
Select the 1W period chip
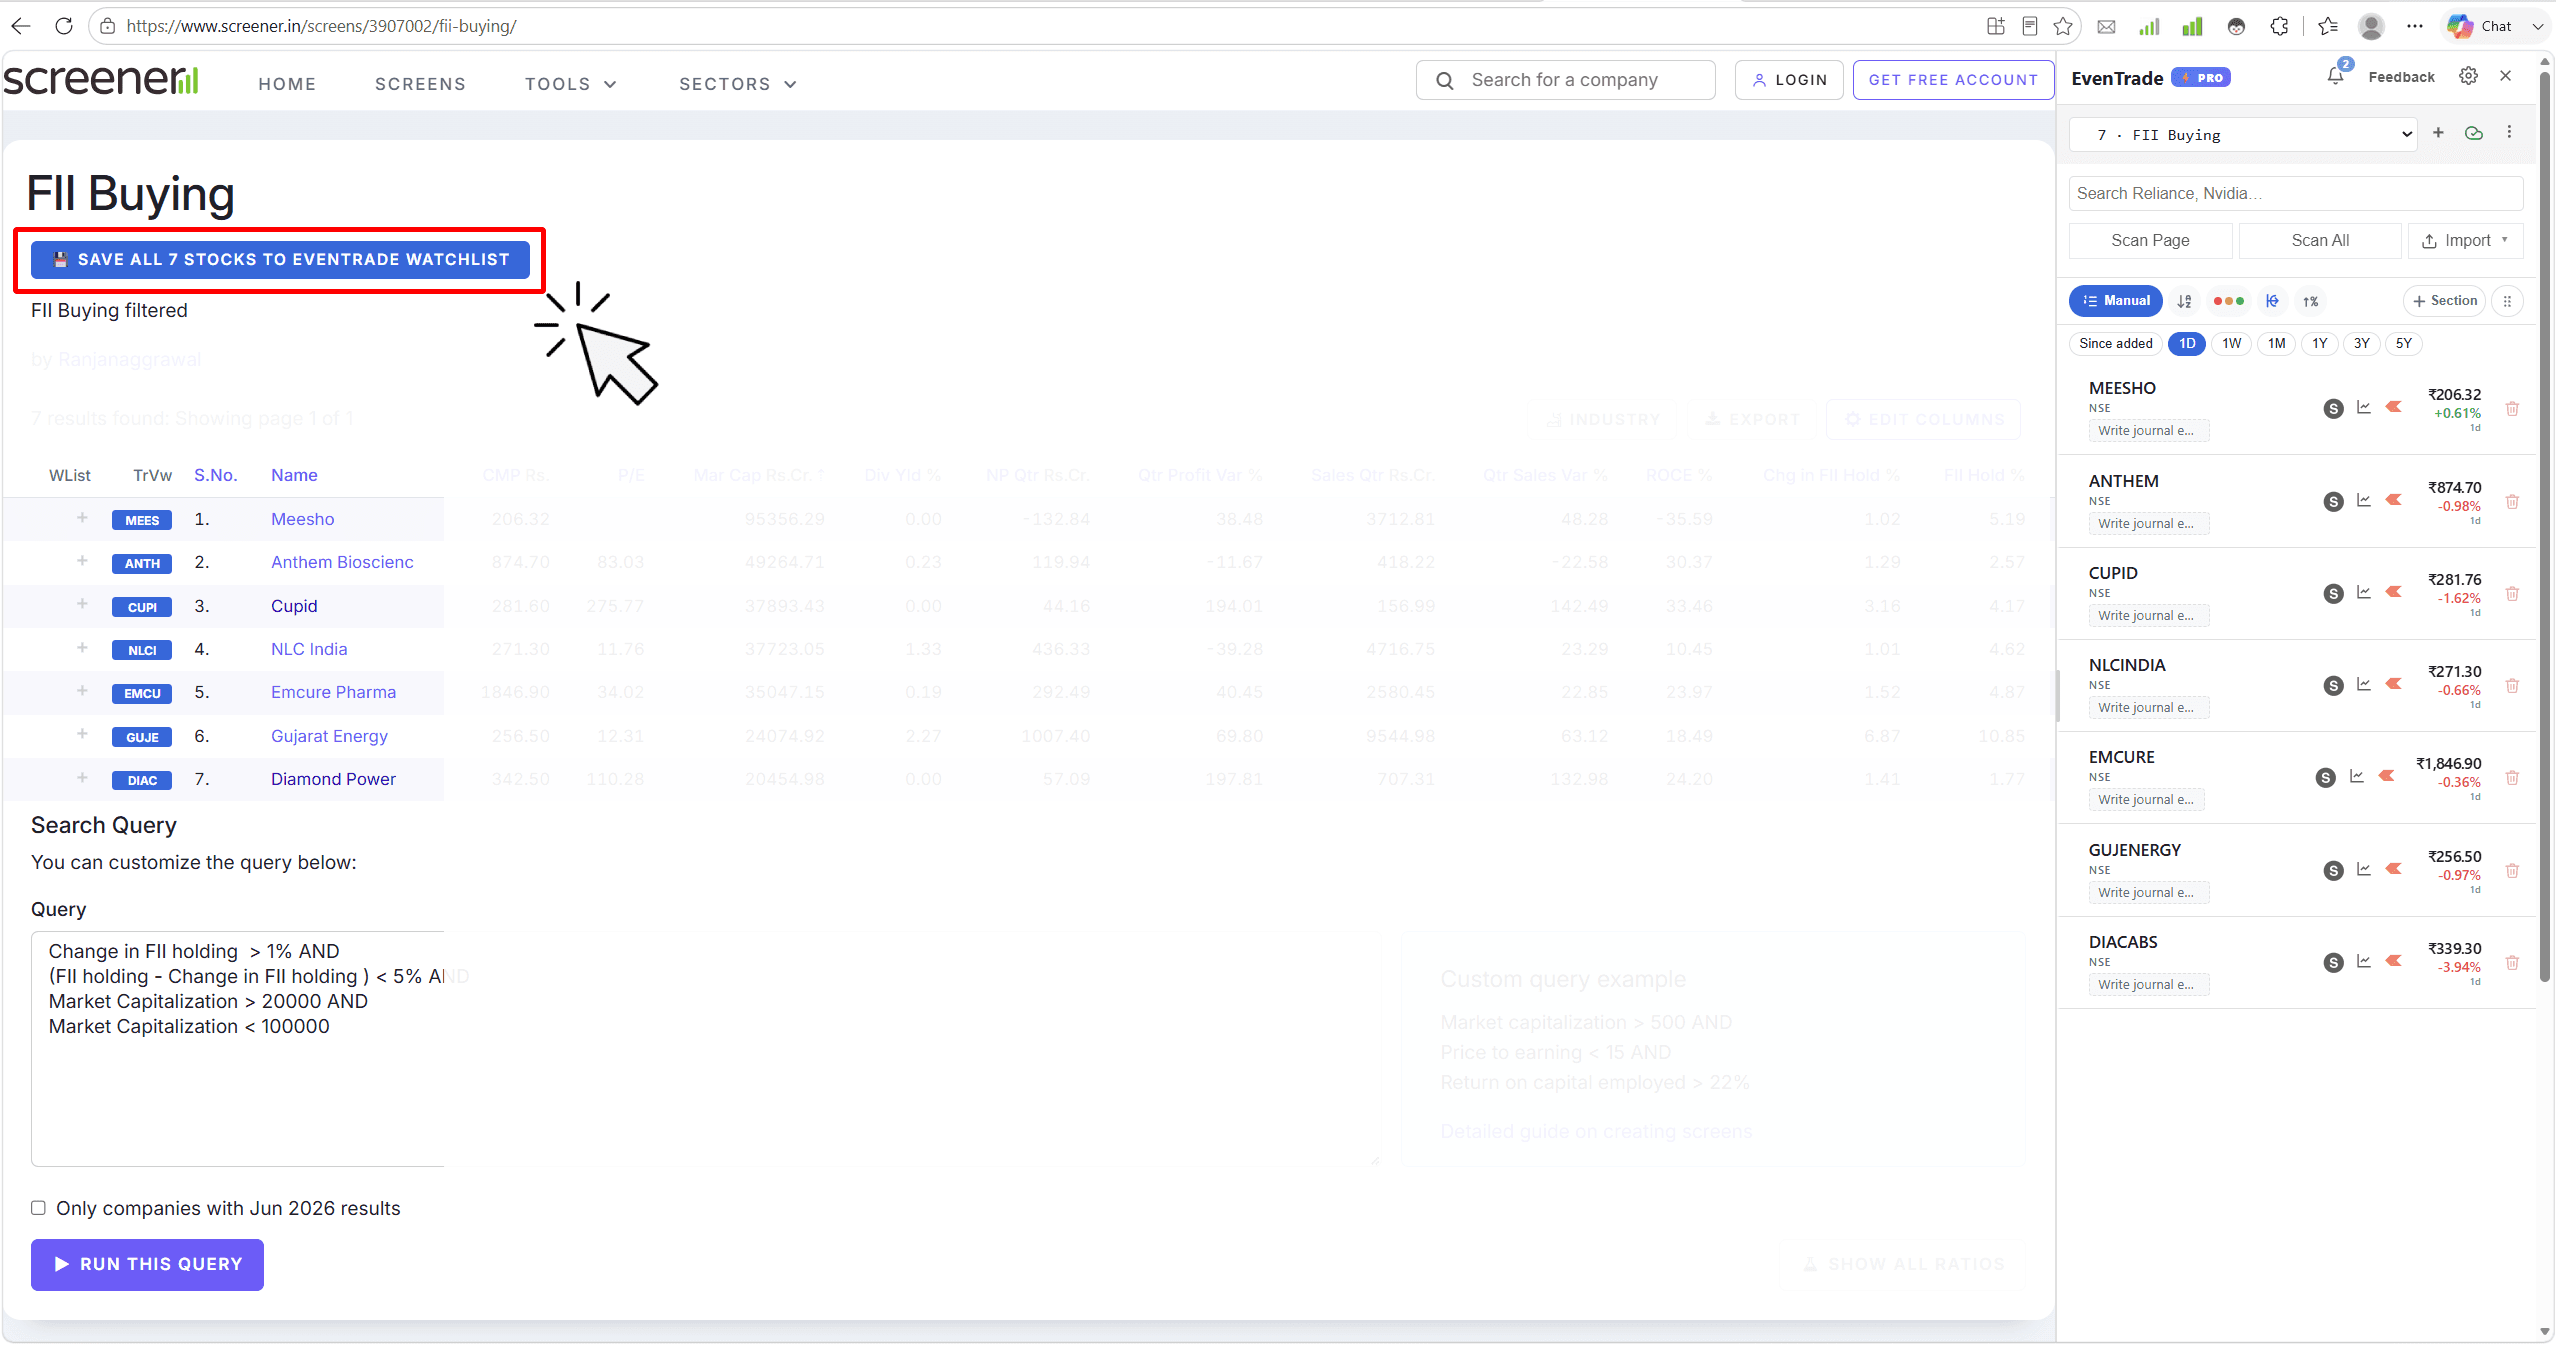coord(2232,344)
